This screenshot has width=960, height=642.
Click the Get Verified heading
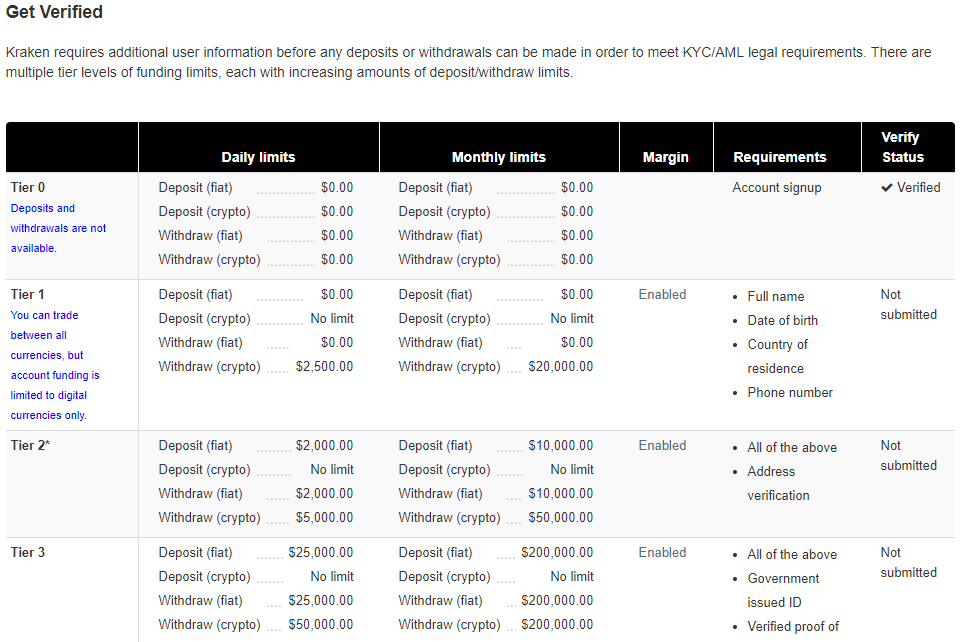point(54,13)
